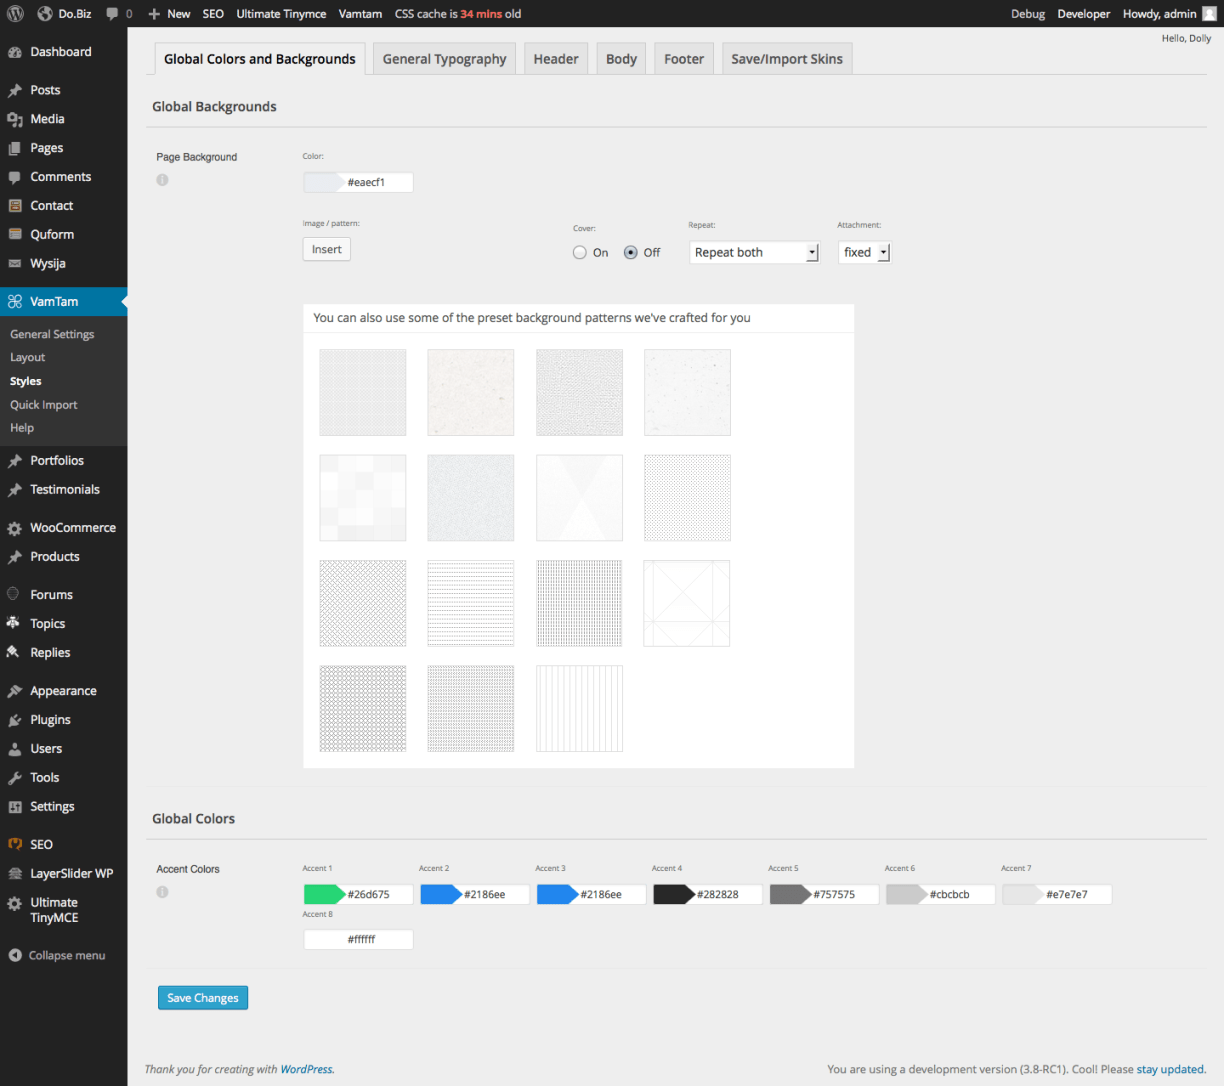Open the Media library sidebar icon
Image resolution: width=1224 pixels, height=1086 pixels.
point(15,119)
